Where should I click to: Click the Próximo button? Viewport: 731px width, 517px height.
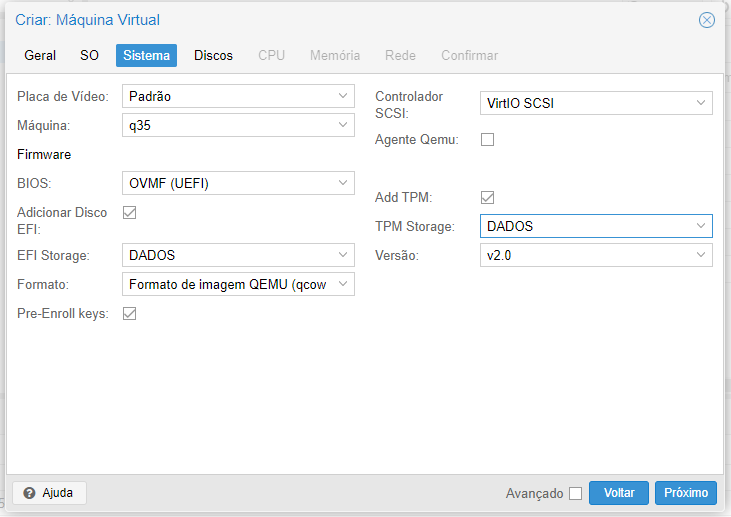[x=686, y=493]
